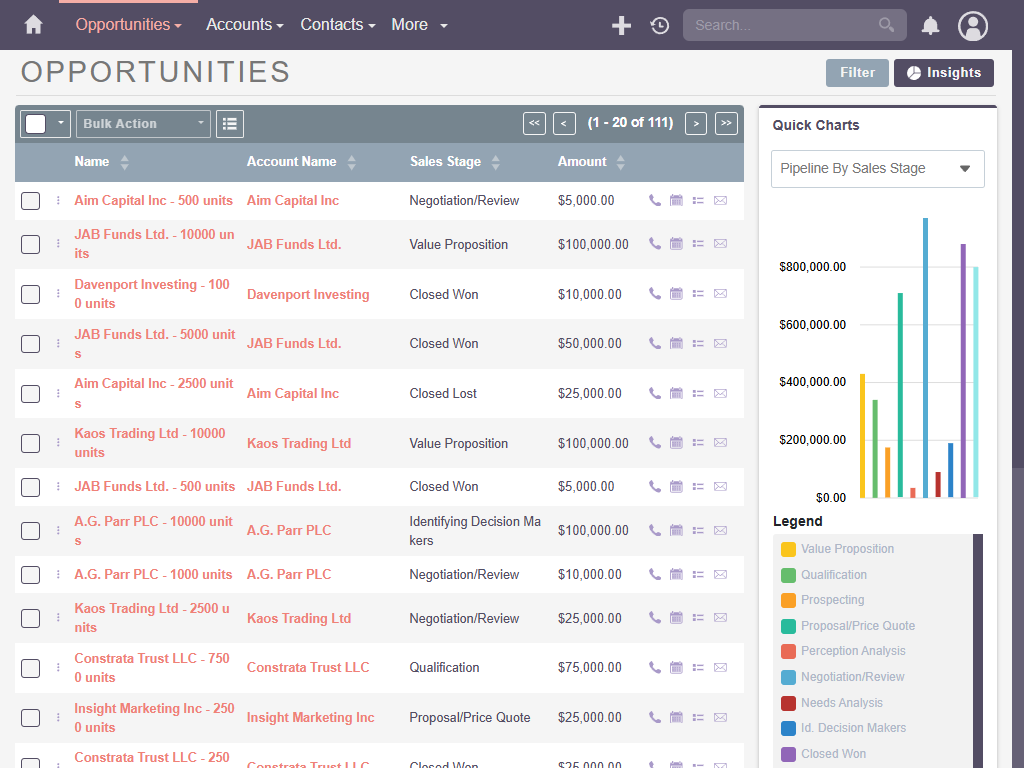The width and height of the screenshot is (1024, 768).
Task: Change the Pipeline By Sales Stage chart selector
Action: click(877, 168)
